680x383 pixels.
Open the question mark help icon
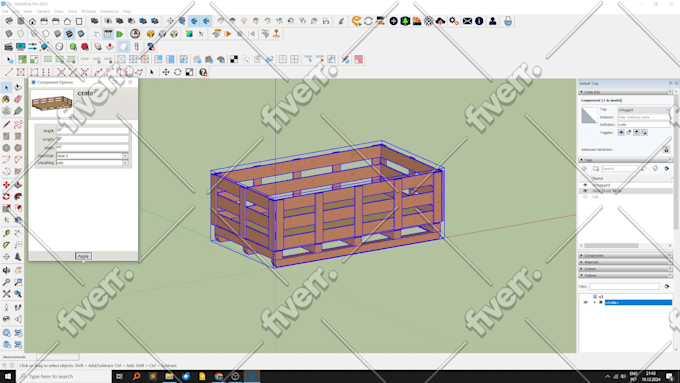pyautogui.click(x=203, y=72)
